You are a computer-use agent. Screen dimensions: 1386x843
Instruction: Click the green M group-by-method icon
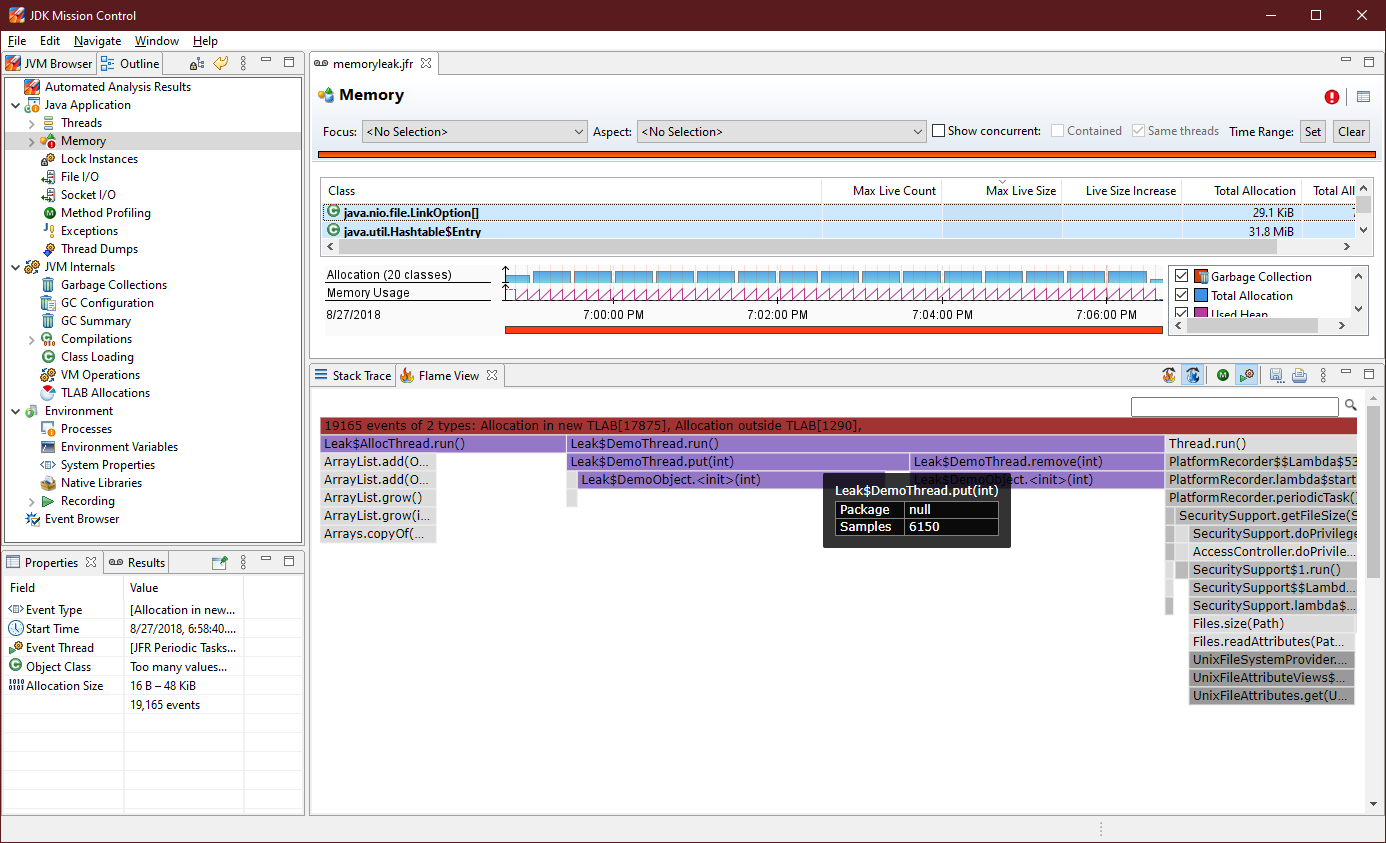(1223, 376)
